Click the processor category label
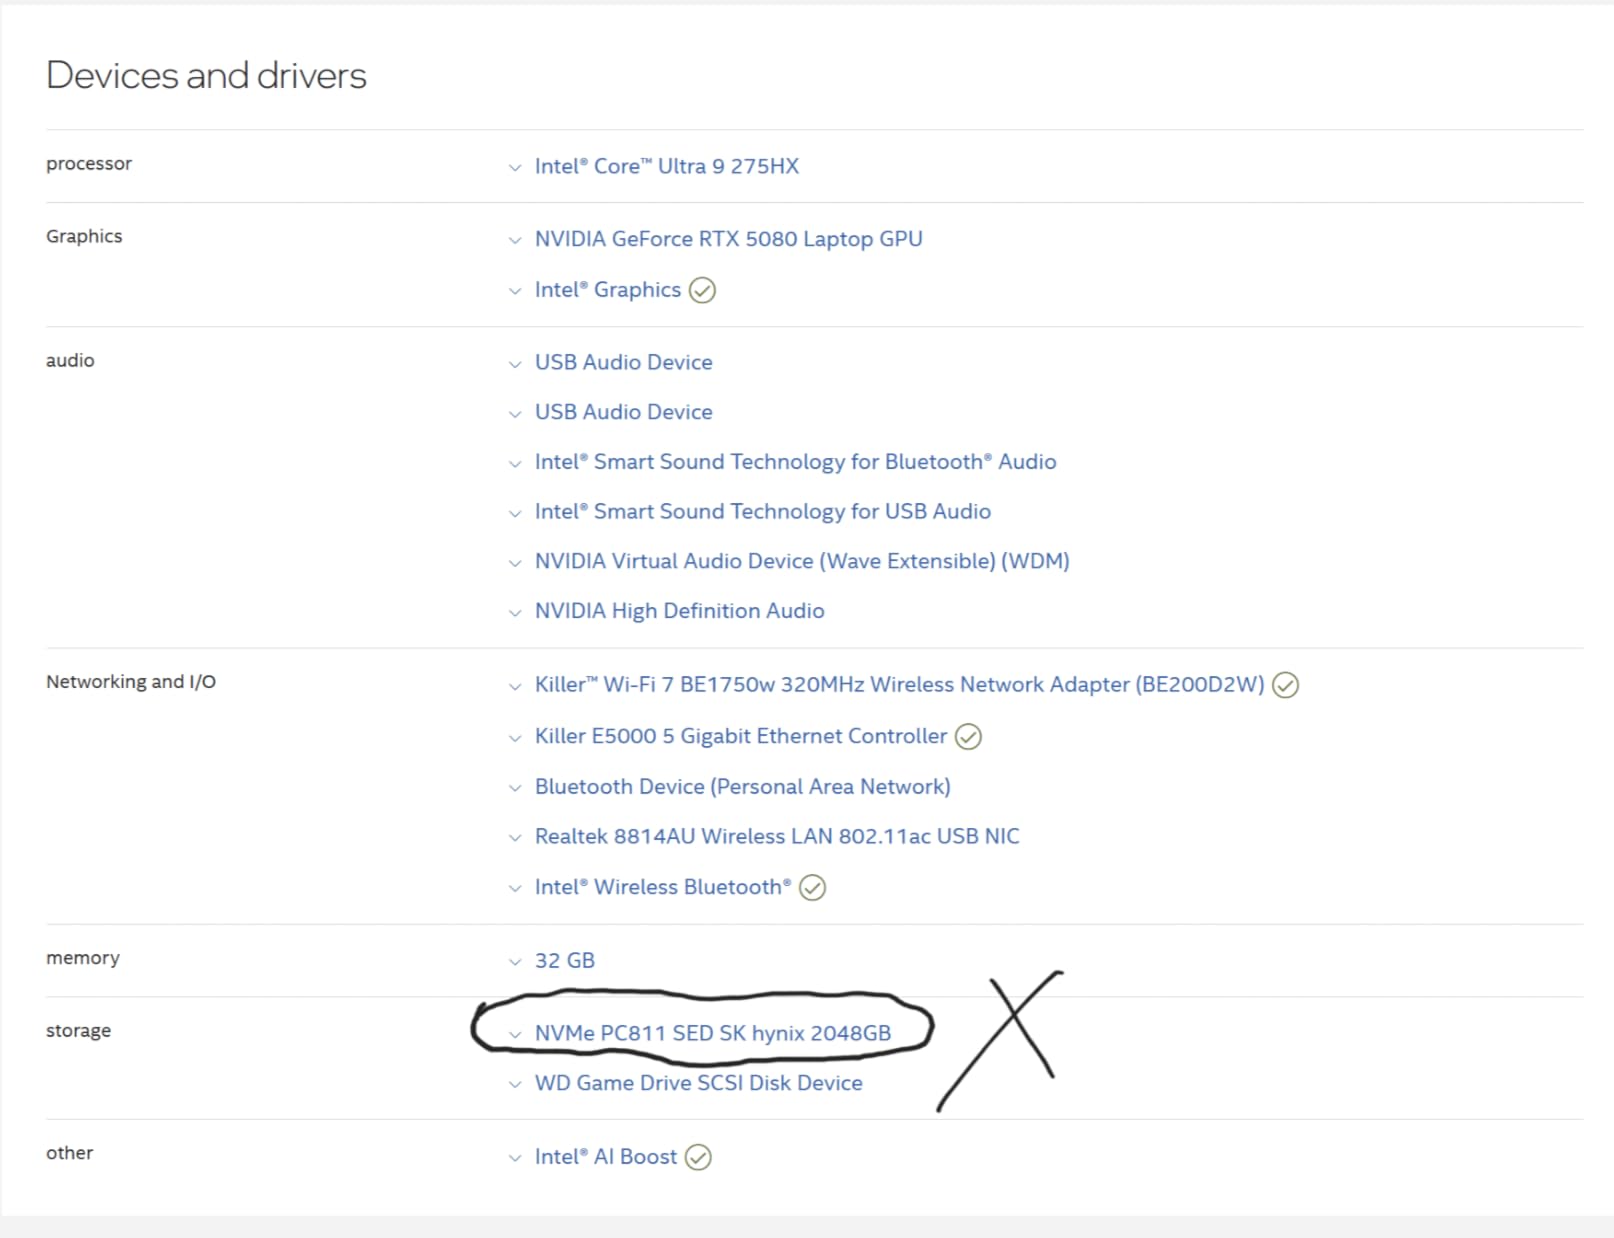1614x1238 pixels. click(89, 164)
